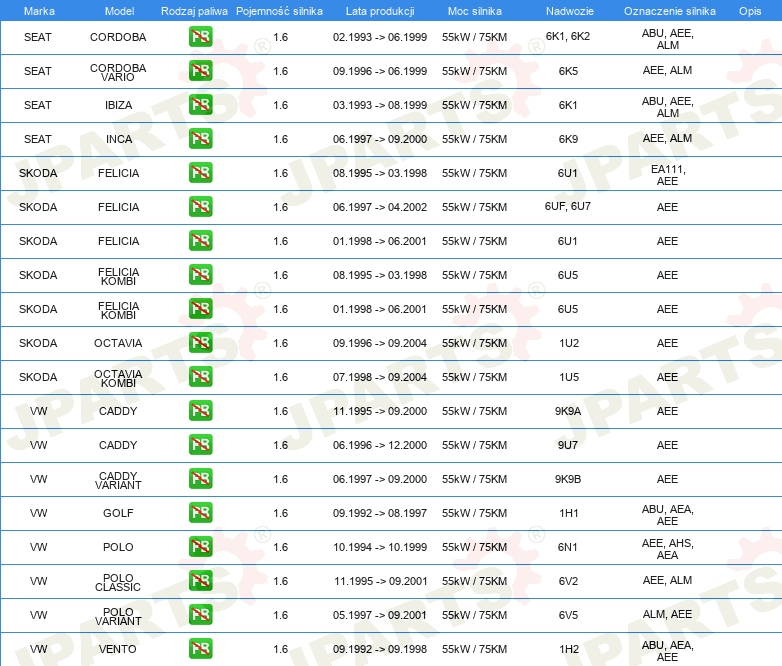Click the Nadwozie column header

(570, 11)
